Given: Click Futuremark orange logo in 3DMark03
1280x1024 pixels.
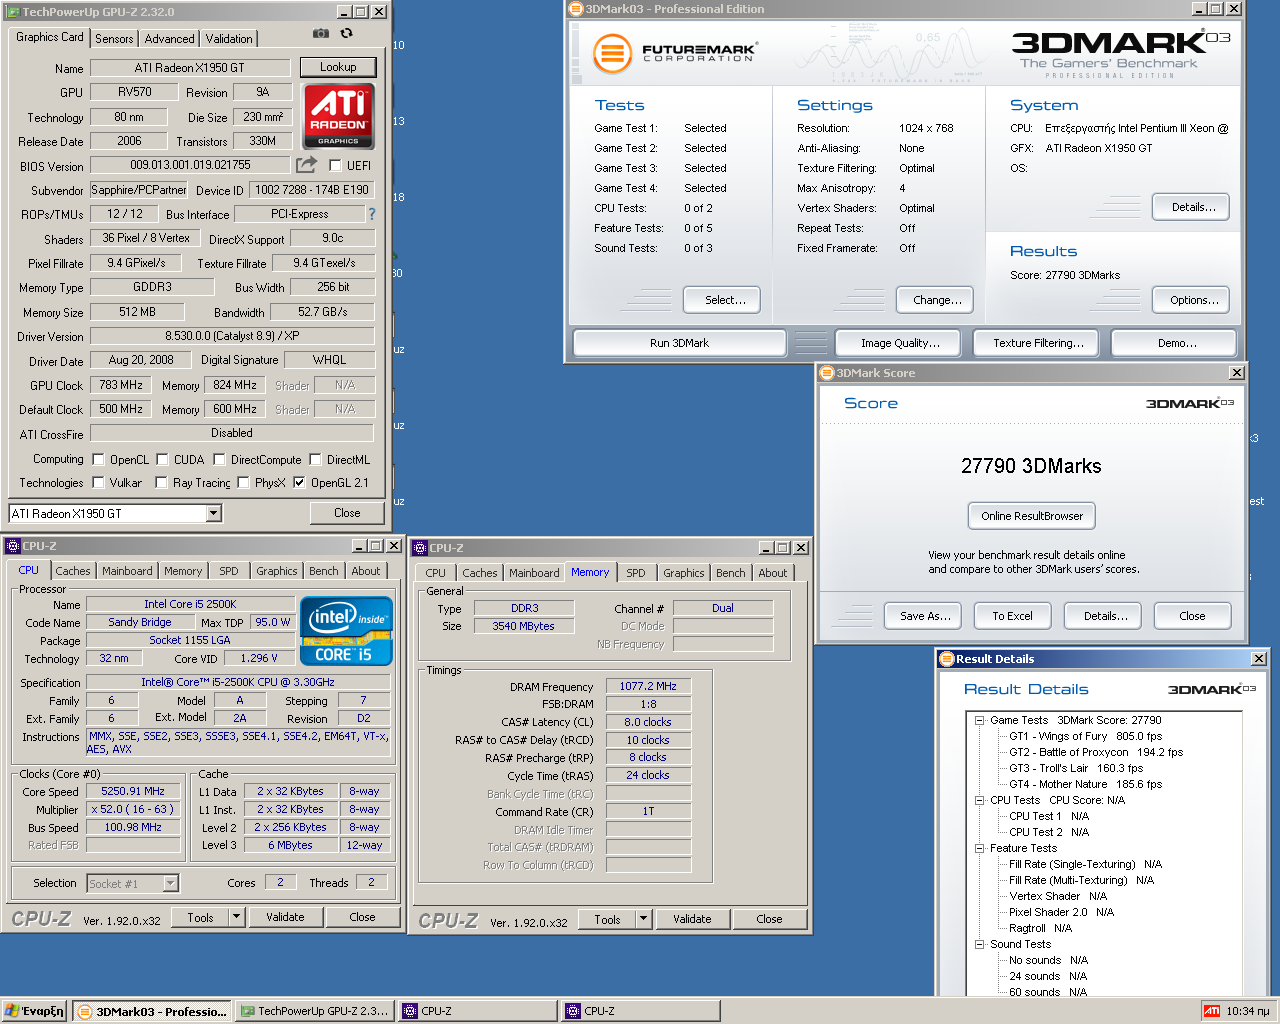Looking at the screenshot, I should [x=612, y=53].
